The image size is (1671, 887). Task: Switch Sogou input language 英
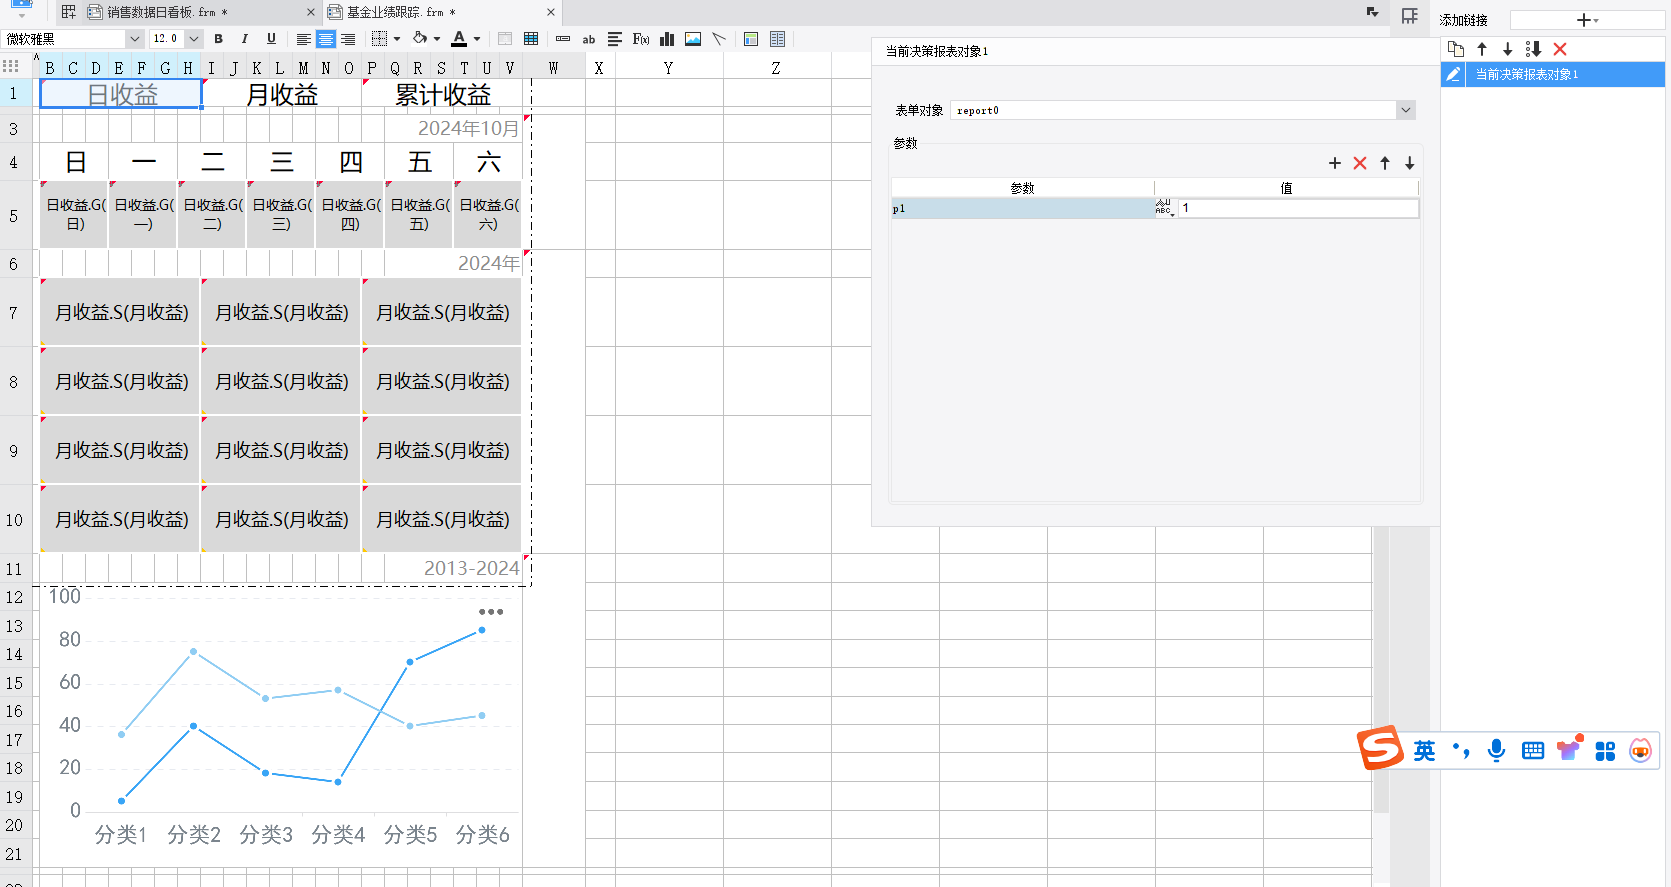pyautogui.click(x=1425, y=750)
